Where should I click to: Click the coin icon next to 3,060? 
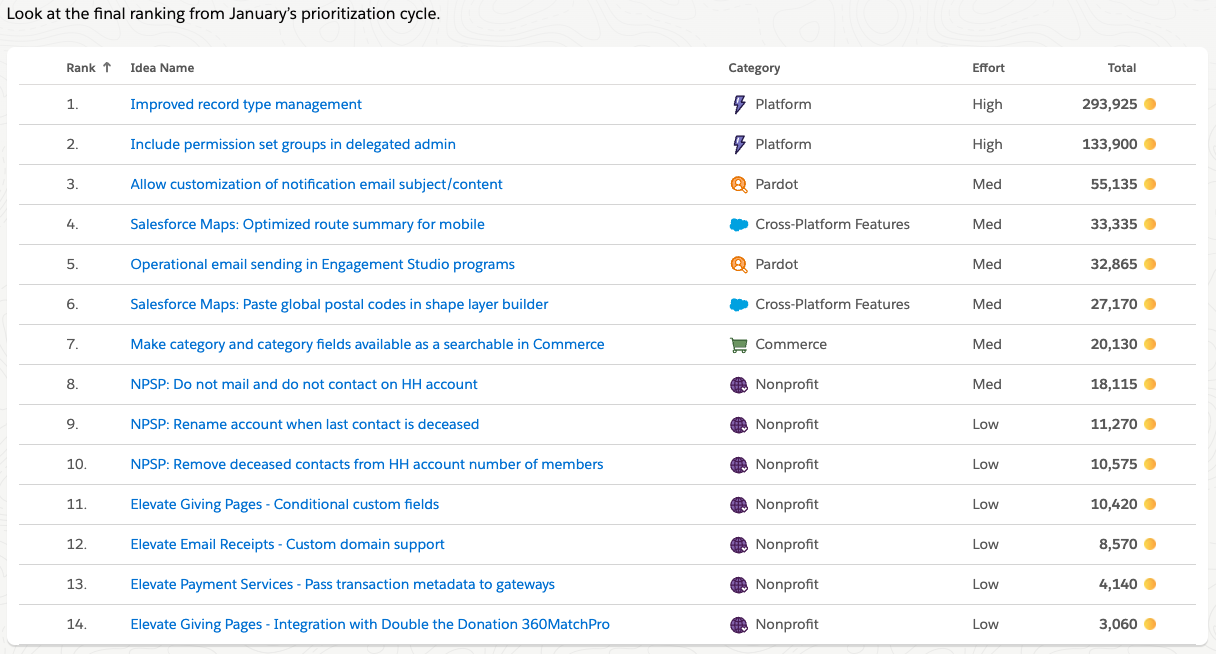point(1150,624)
